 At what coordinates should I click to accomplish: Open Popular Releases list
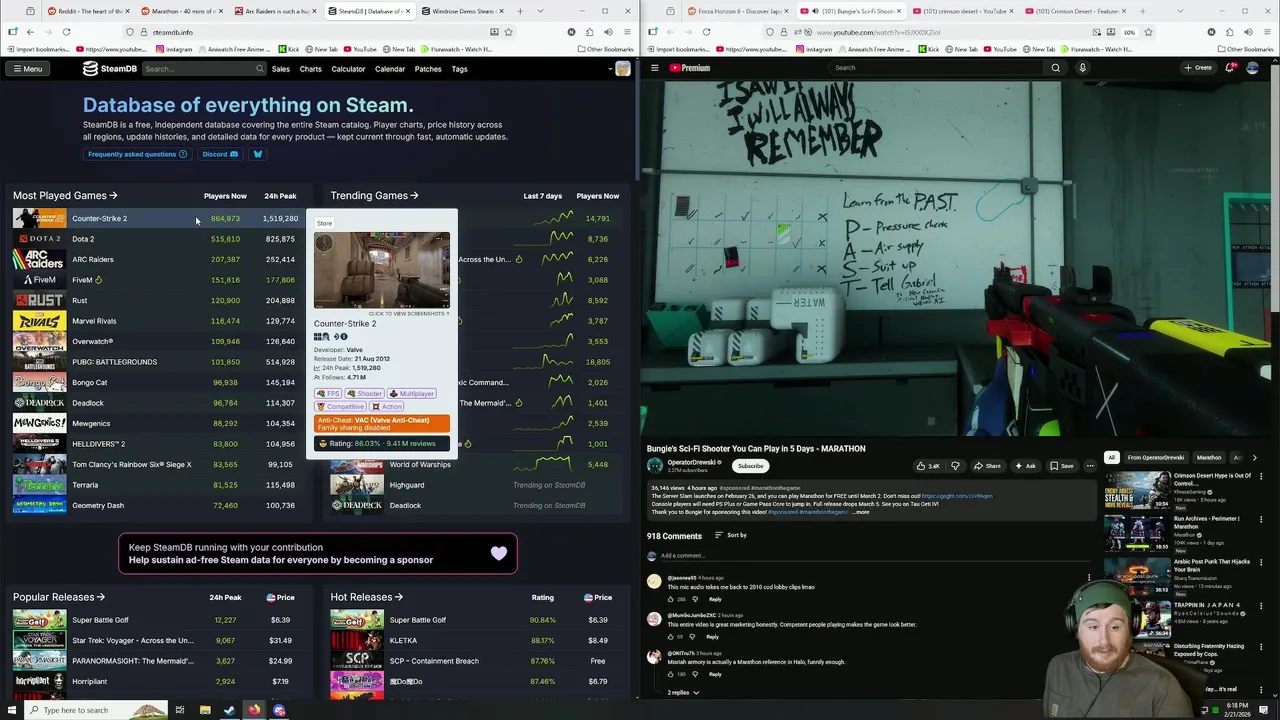point(58,597)
